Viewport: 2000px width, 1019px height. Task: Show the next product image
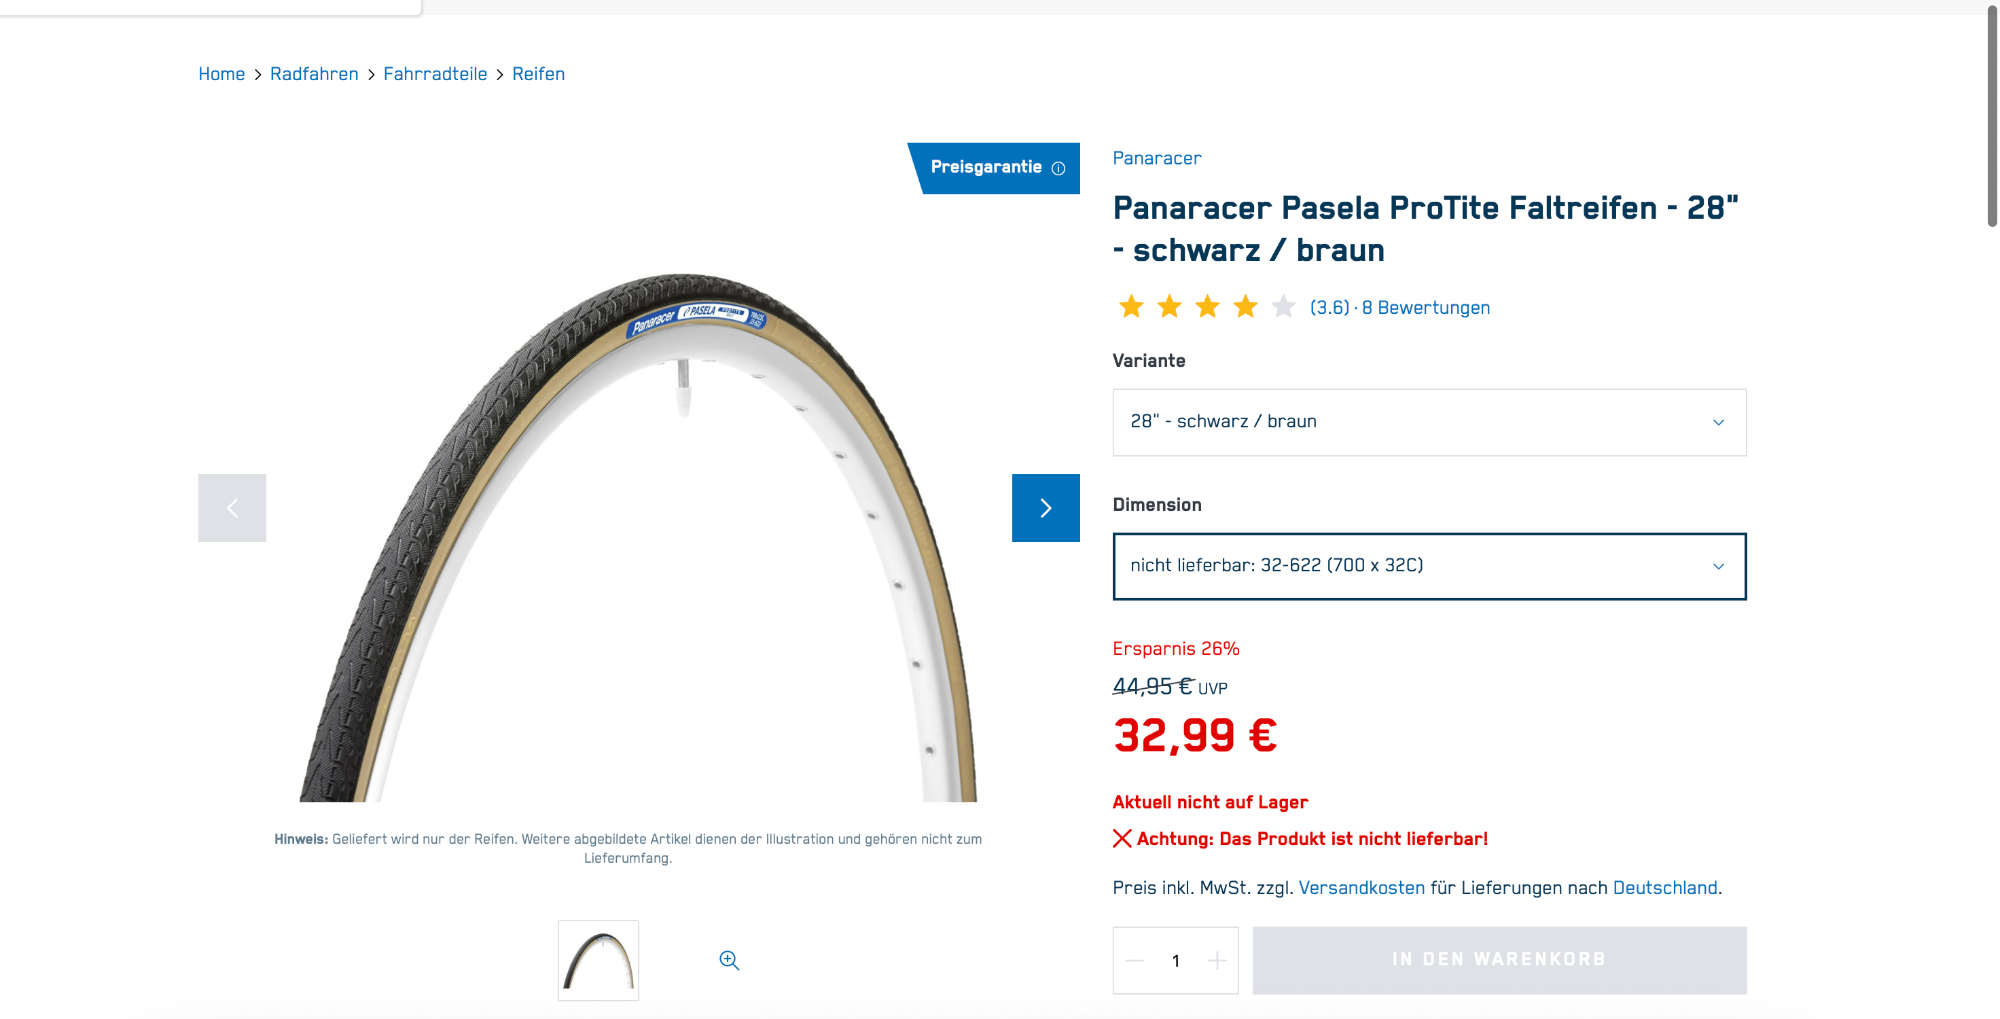pos(1045,508)
